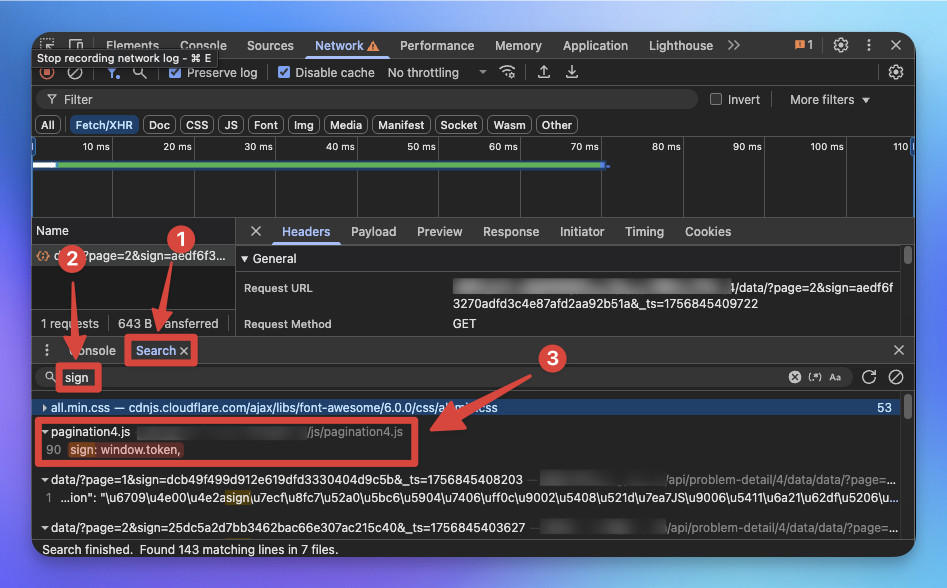Show the Preview tab of request
Screen dimensions: 947x588
point(440,232)
